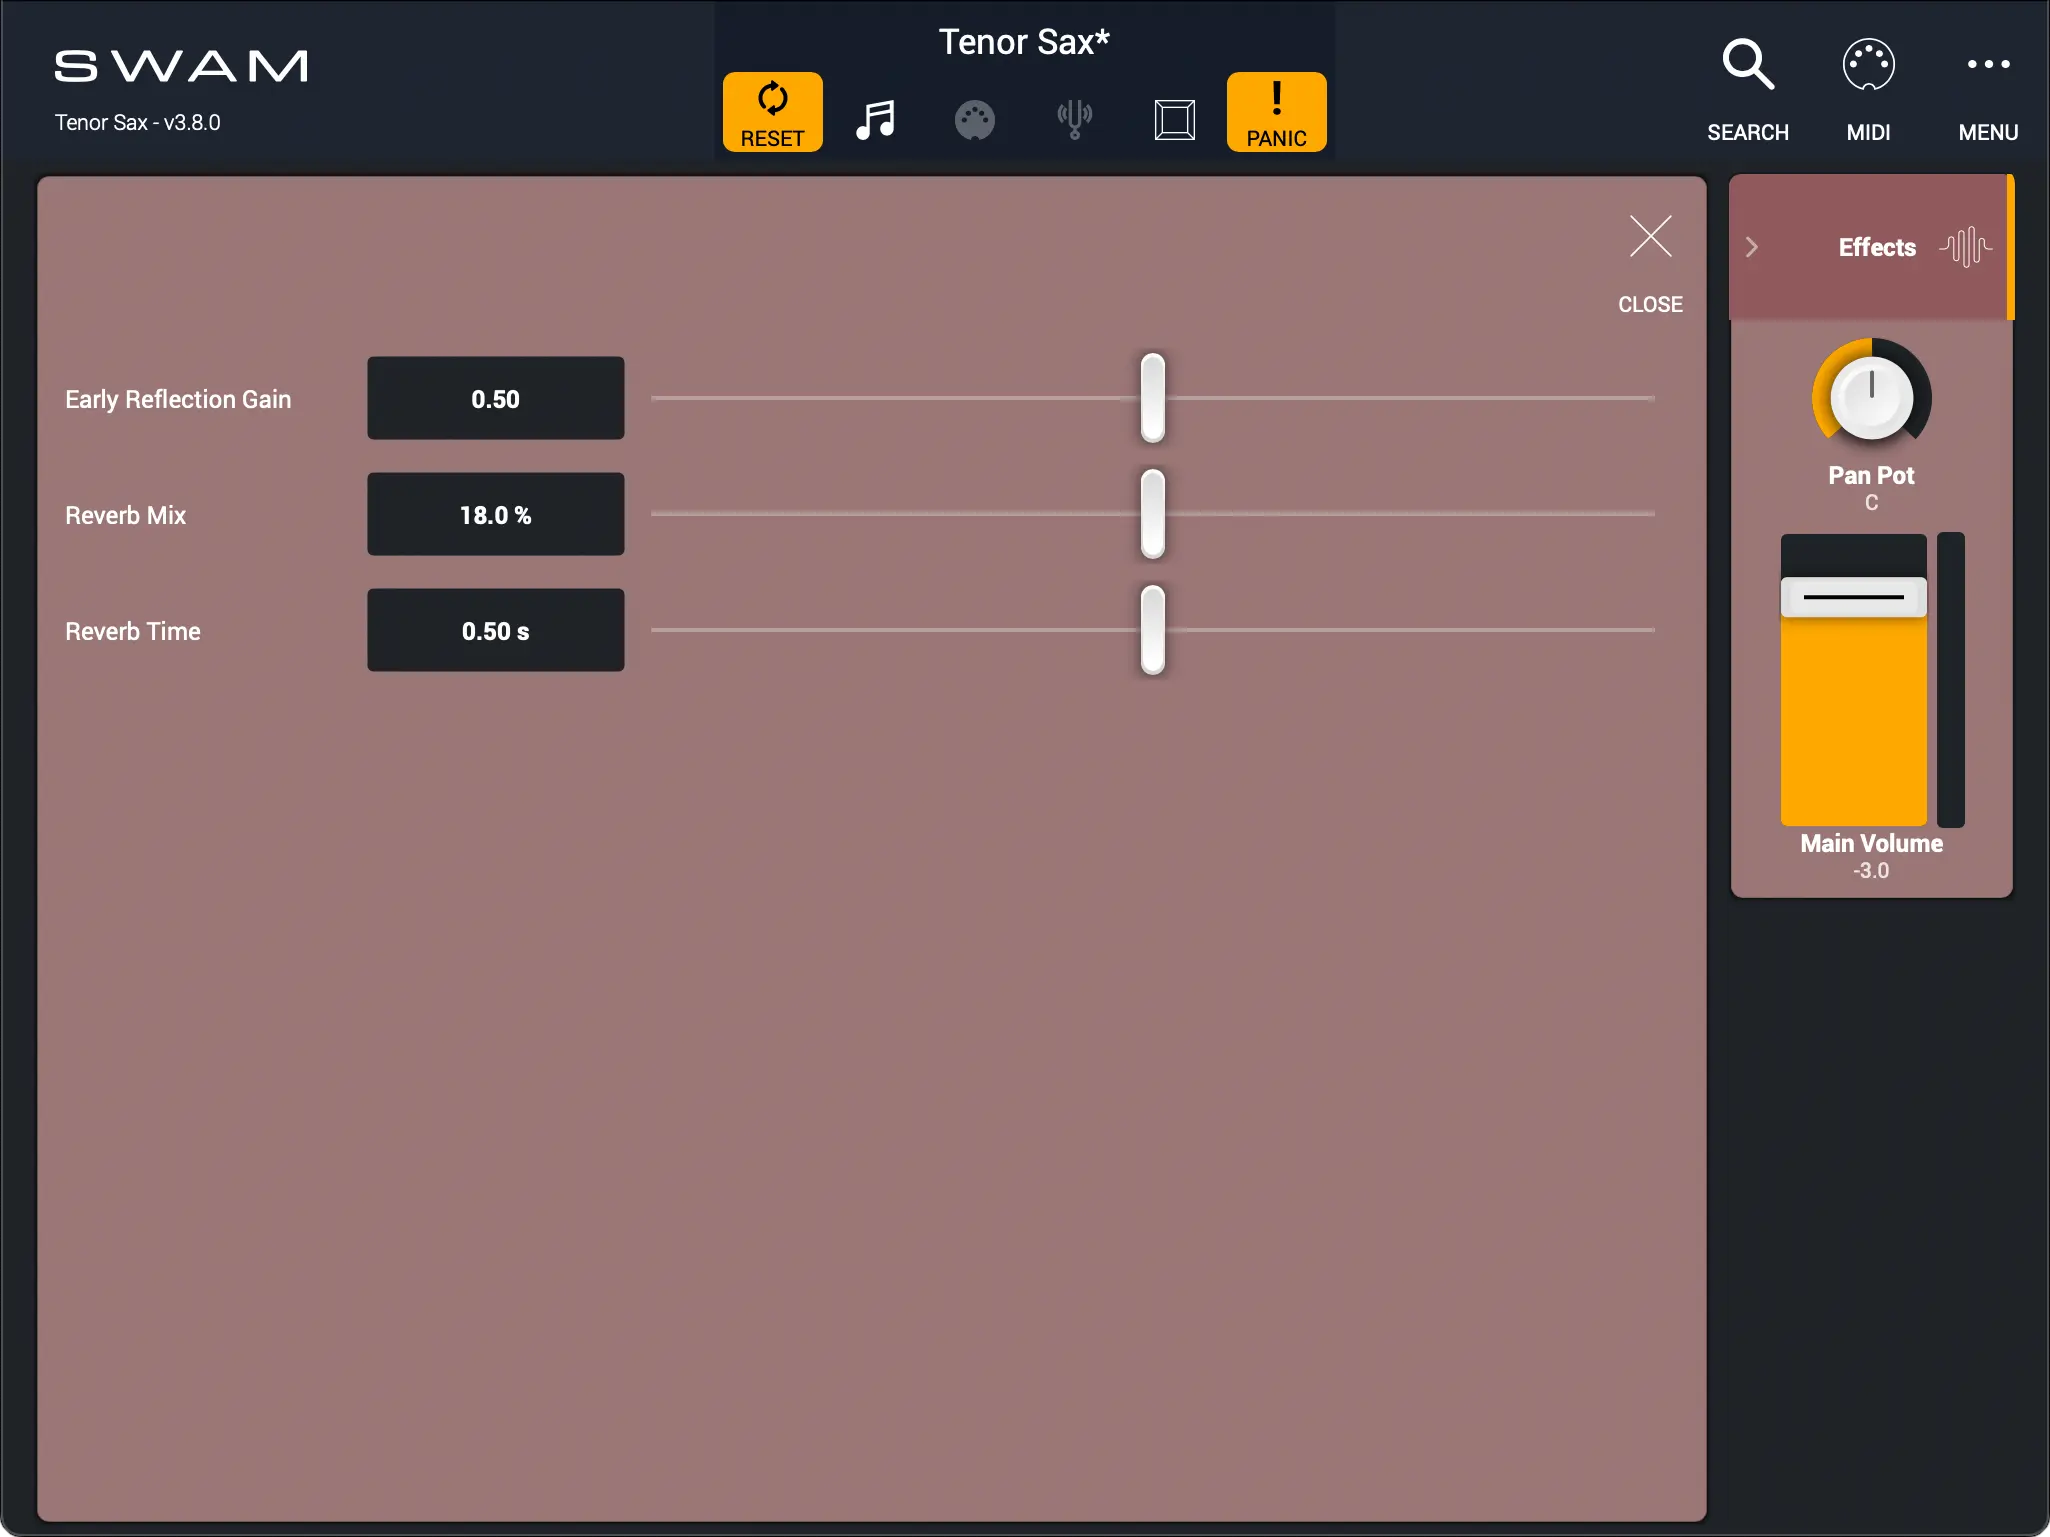Click the RESET button
The width and height of the screenshot is (2050, 1537).
(x=772, y=112)
